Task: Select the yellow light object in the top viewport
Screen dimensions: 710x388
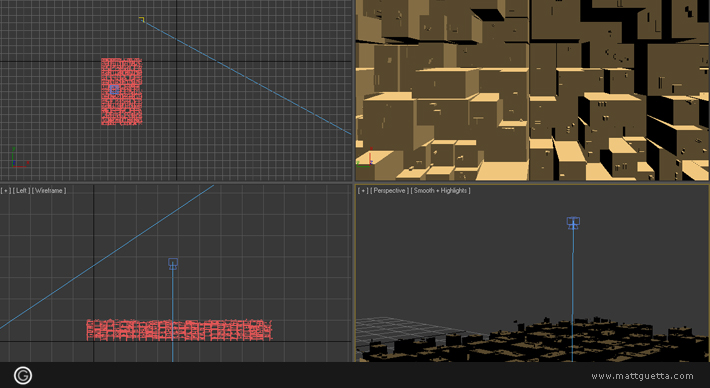Action: [x=142, y=19]
